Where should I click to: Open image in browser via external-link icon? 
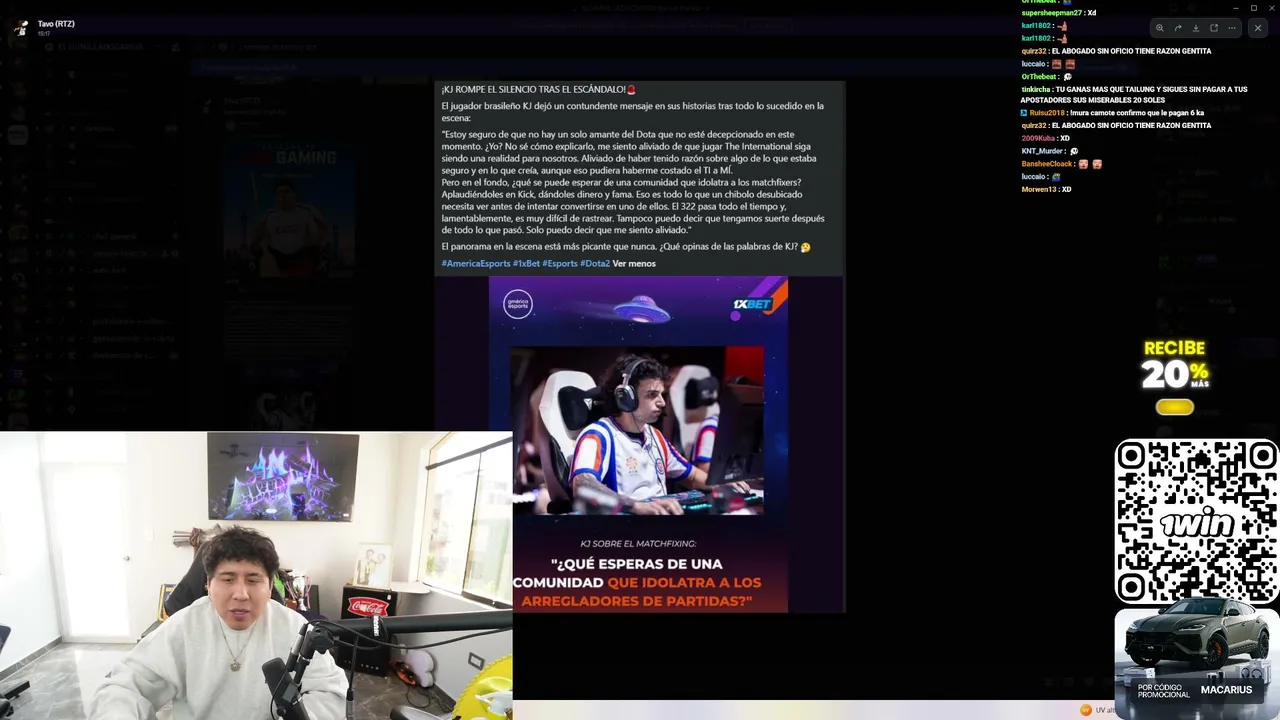click(1213, 28)
